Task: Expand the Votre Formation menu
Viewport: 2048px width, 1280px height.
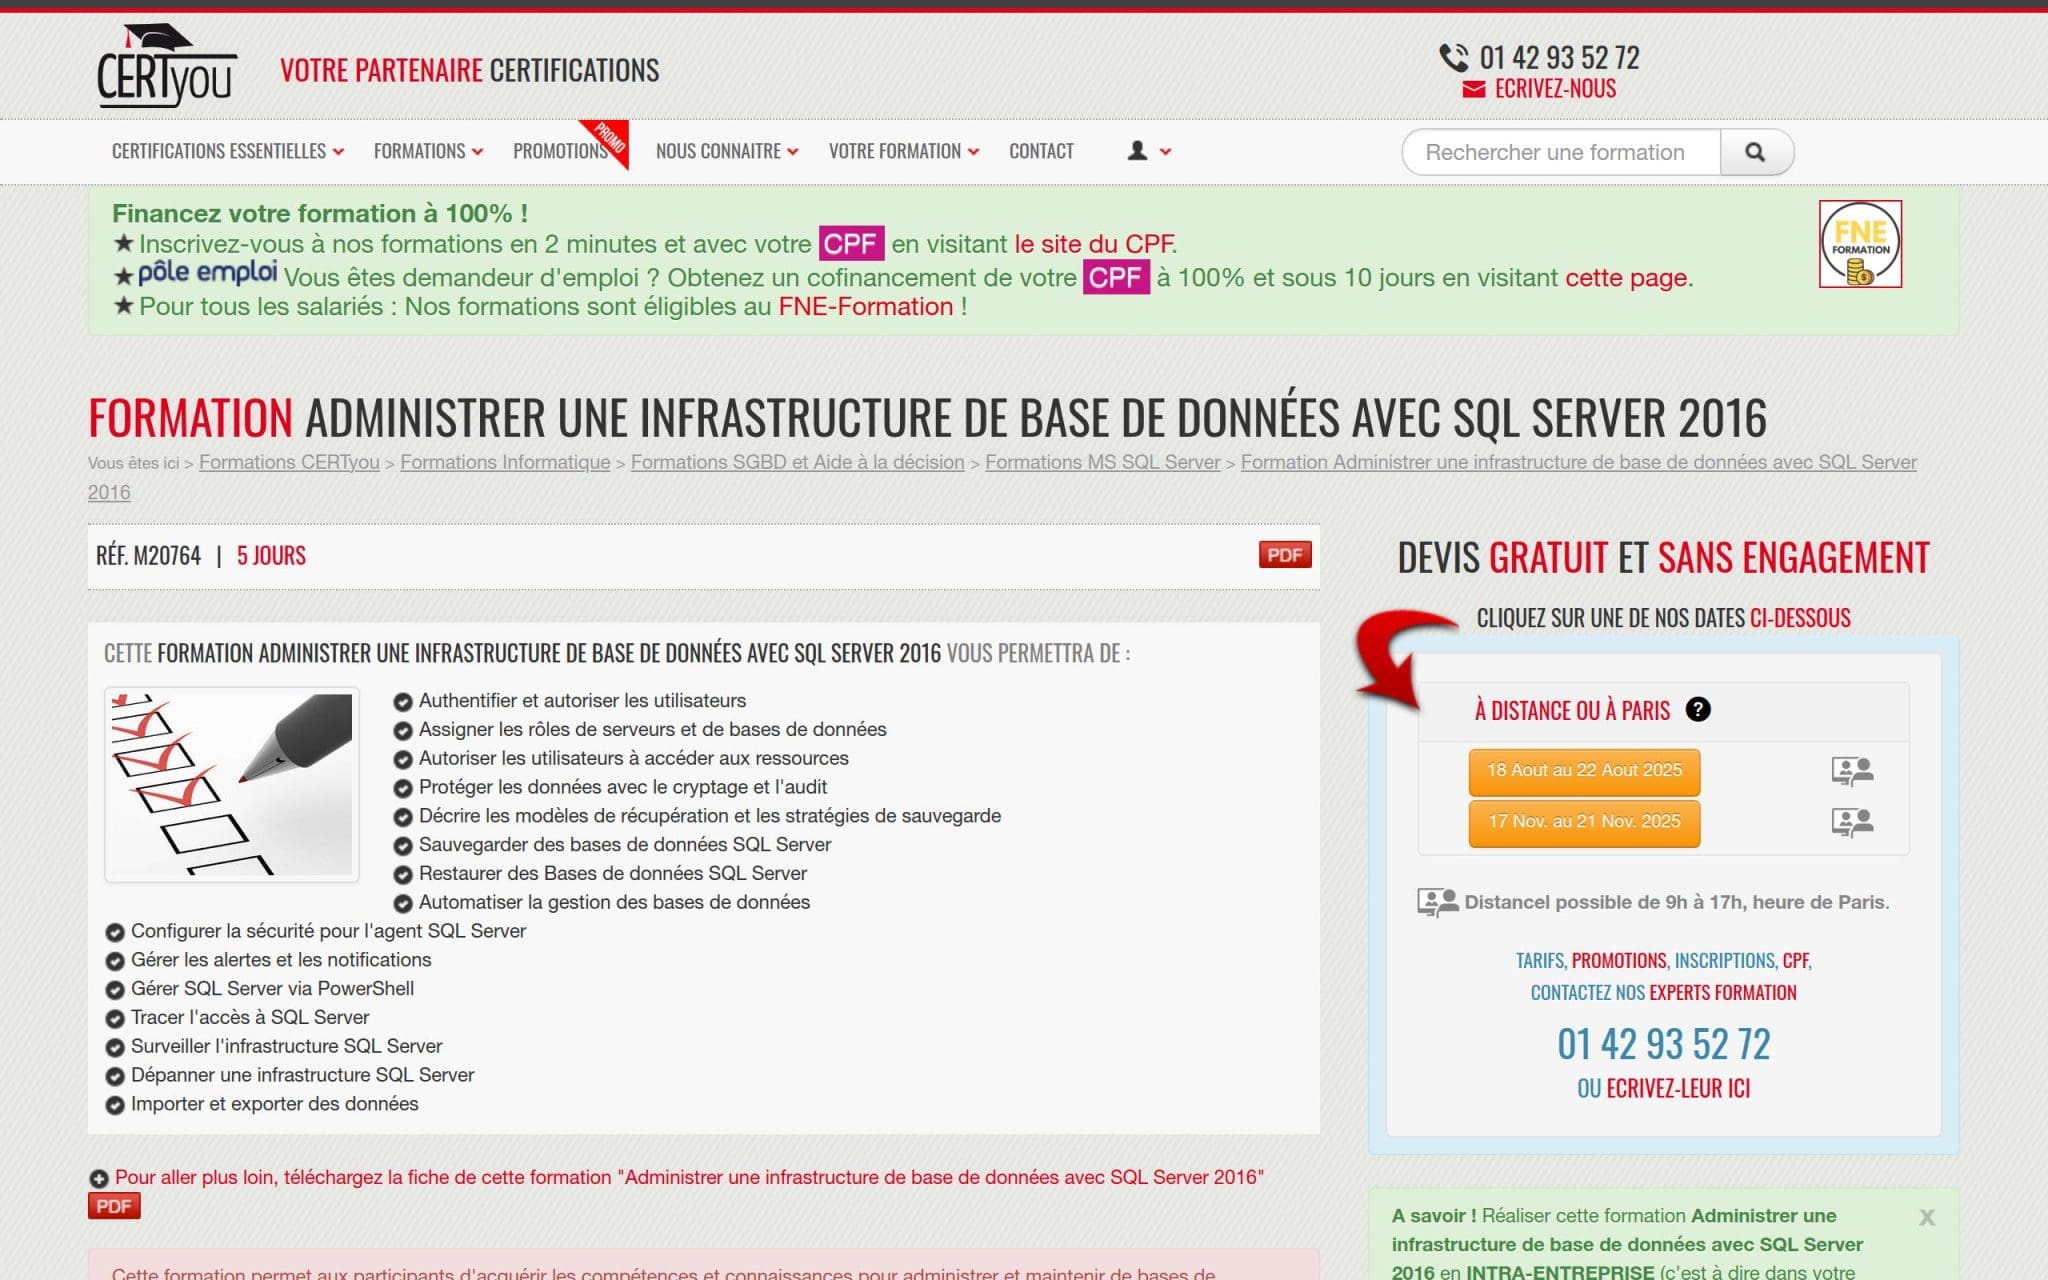Action: tap(904, 151)
